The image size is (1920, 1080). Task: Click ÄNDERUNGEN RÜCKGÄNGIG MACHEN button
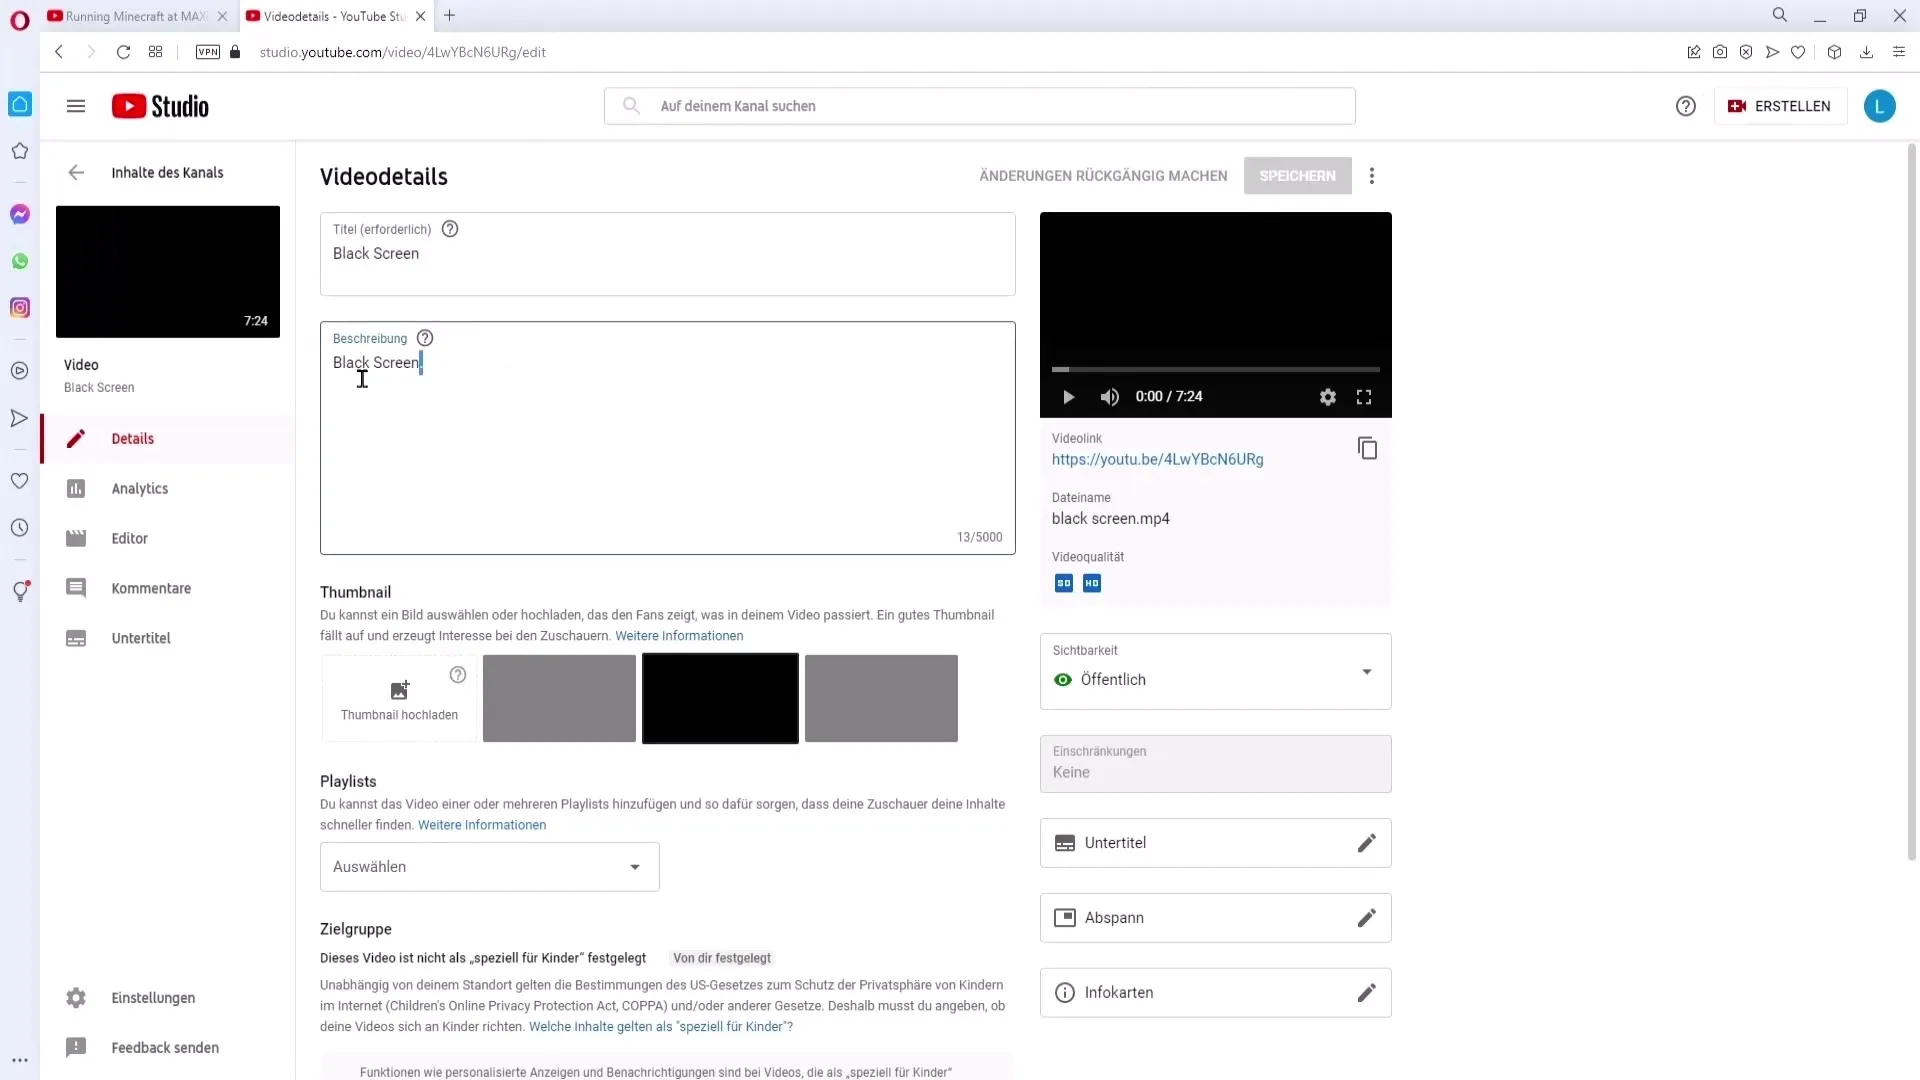1104,175
